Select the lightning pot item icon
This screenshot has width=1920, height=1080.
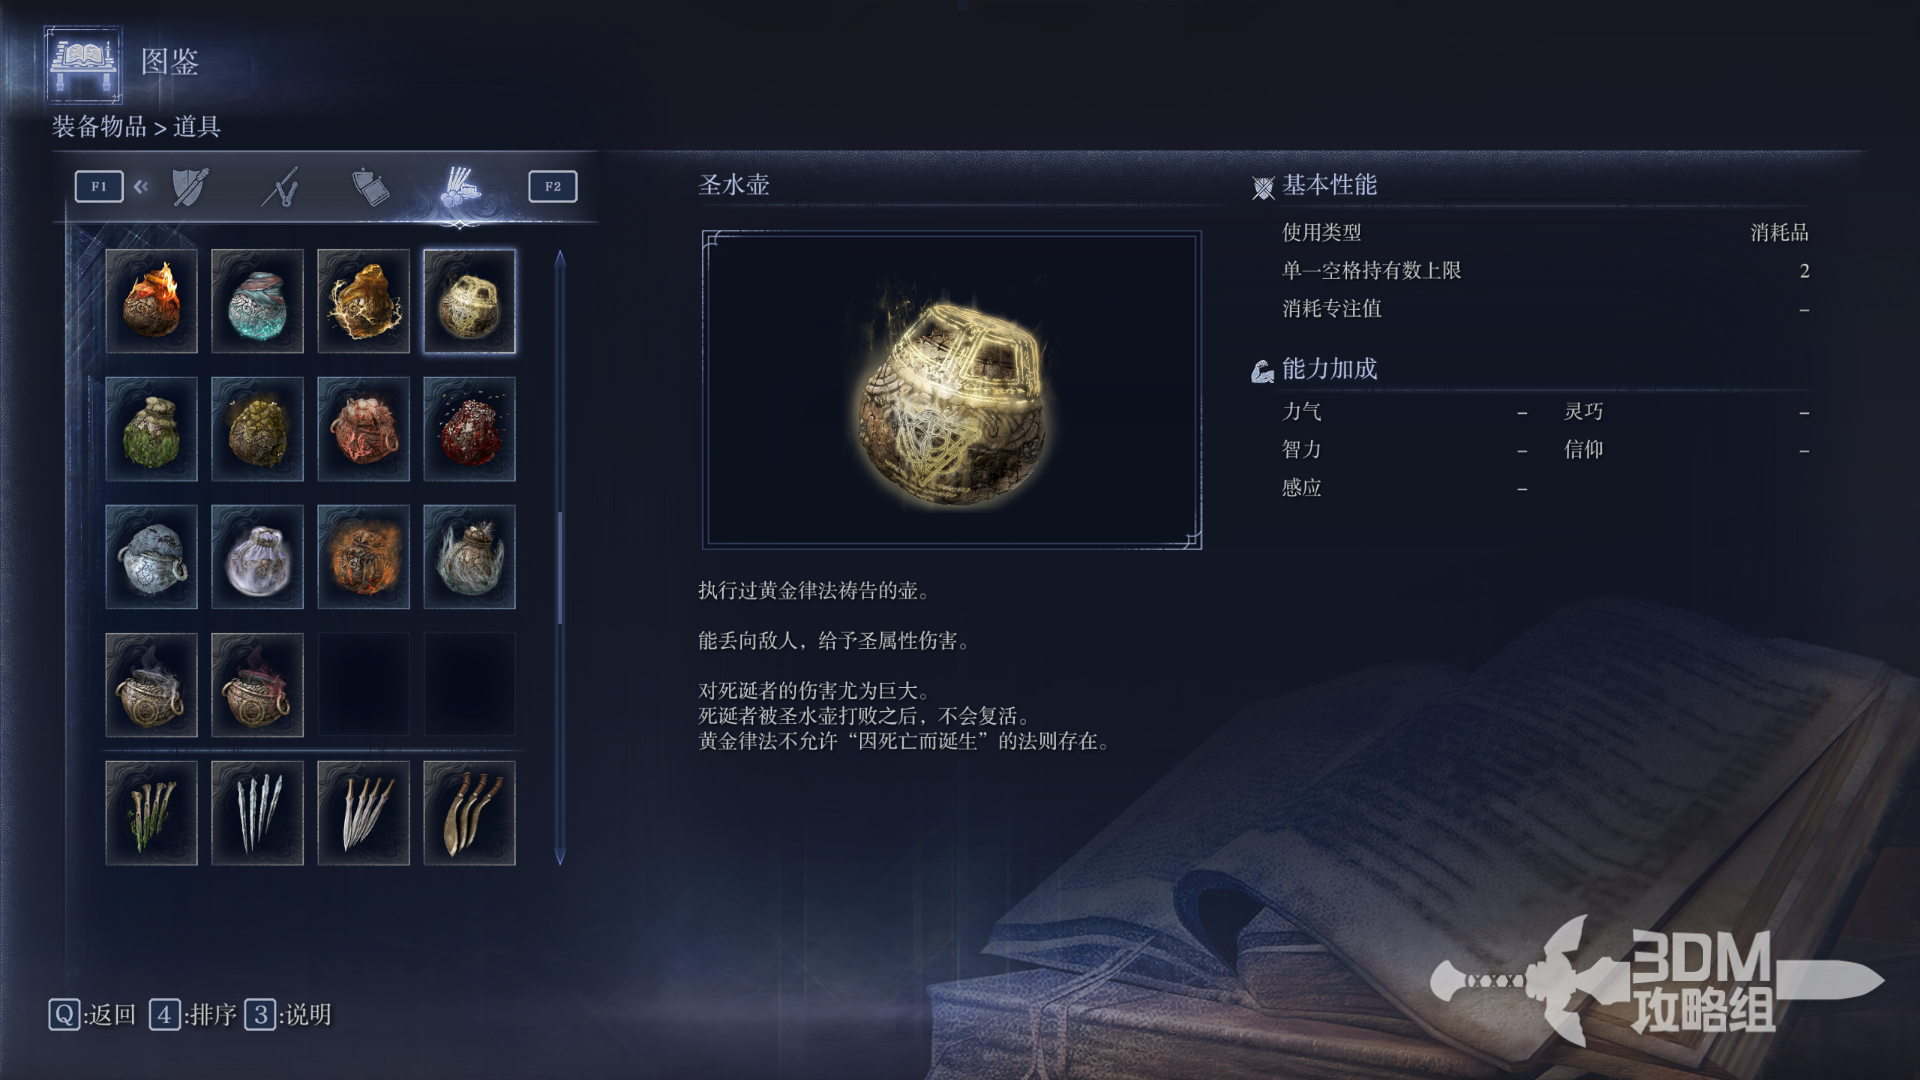click(x=363, y=301)
